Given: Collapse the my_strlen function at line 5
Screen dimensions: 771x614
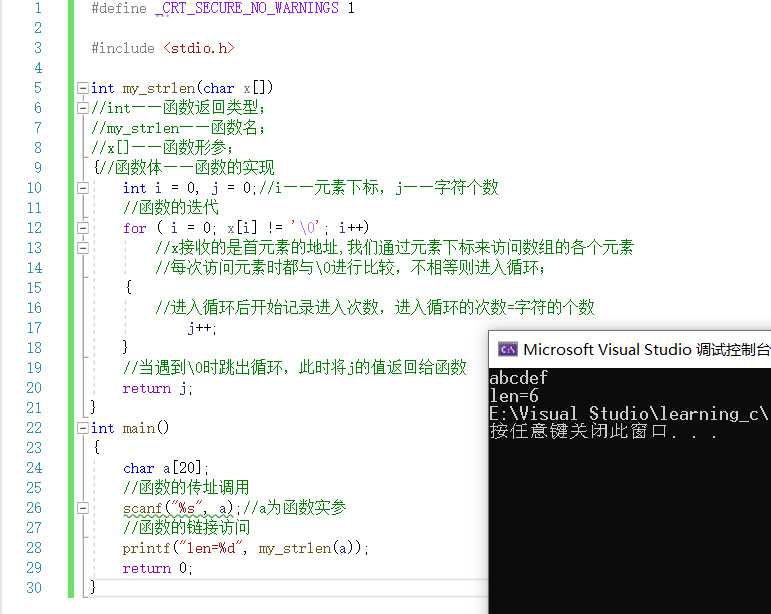Looking at the screenshot, I should 83,88.
